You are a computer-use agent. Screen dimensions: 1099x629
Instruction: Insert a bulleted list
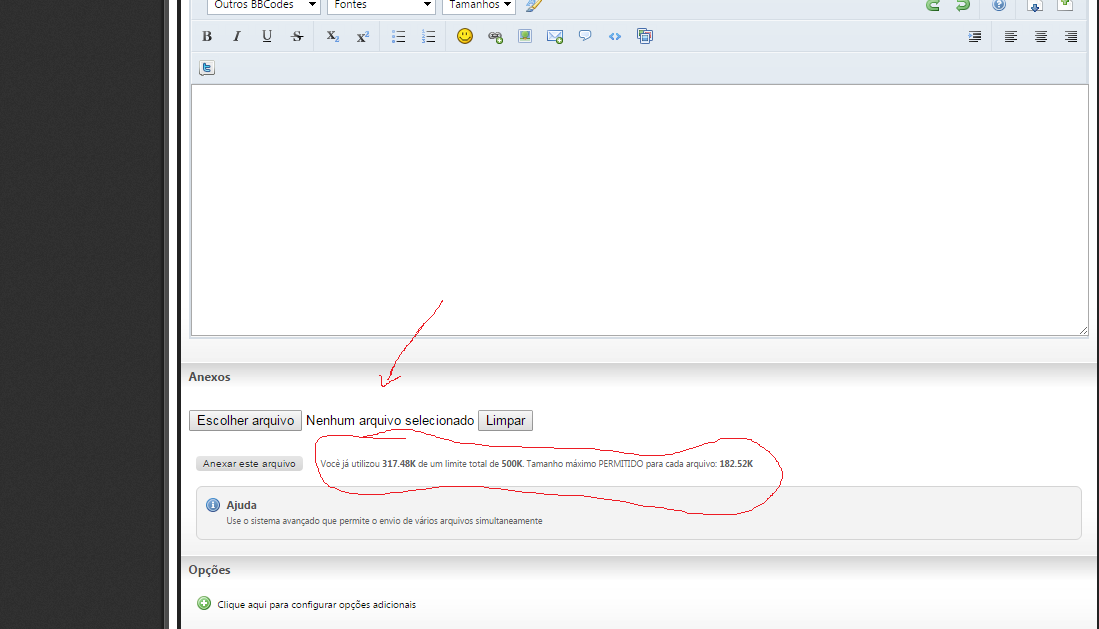click(398, 36)
